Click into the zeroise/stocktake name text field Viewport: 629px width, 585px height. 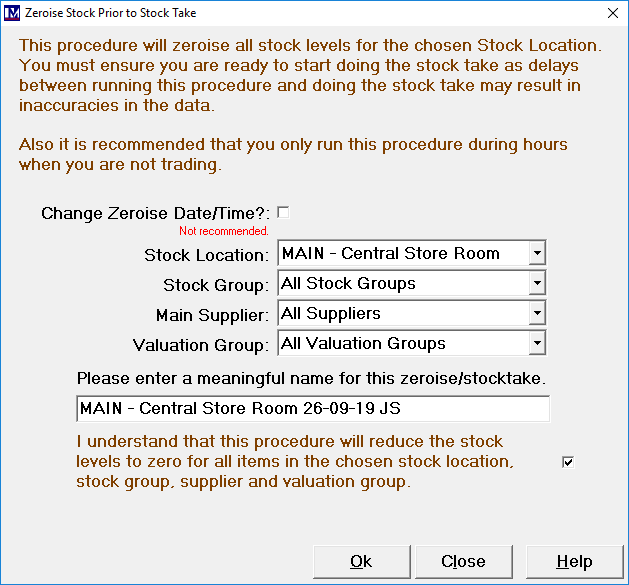[x=312, y=409]
